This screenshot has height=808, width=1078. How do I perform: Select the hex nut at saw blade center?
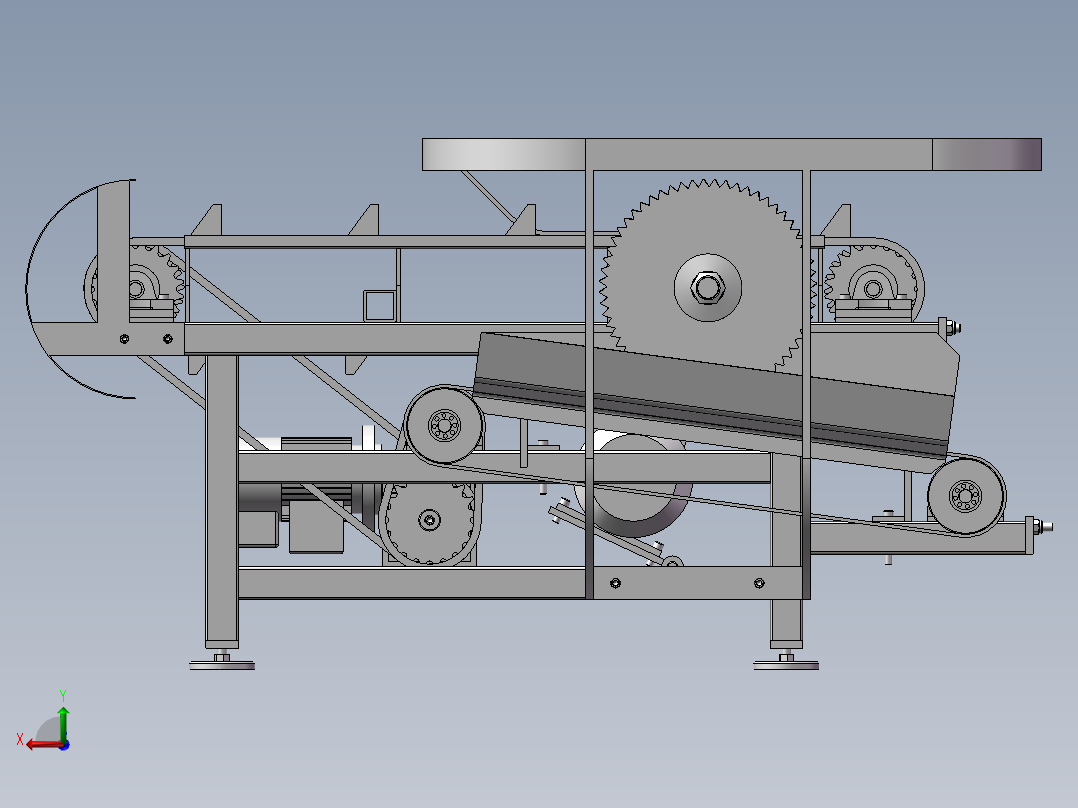707,287
